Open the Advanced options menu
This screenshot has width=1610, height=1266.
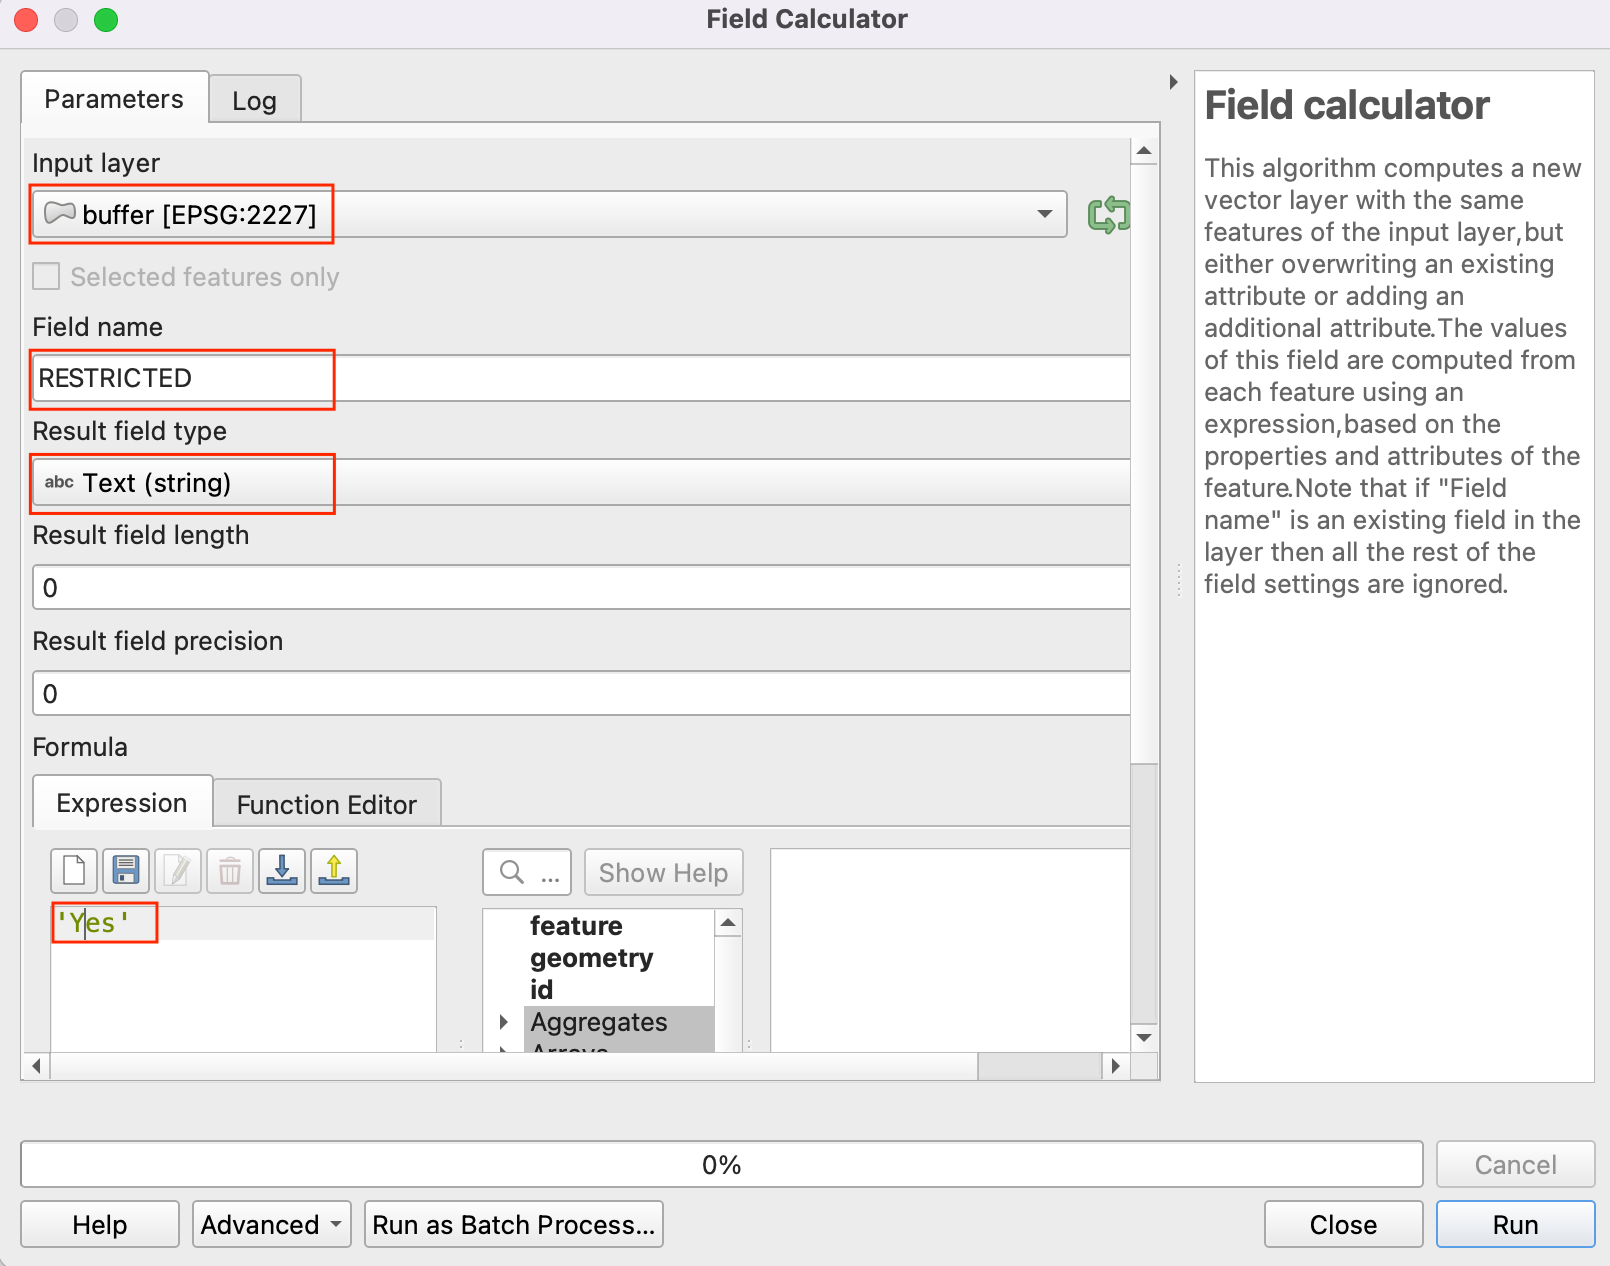[x=271, y=1224]
